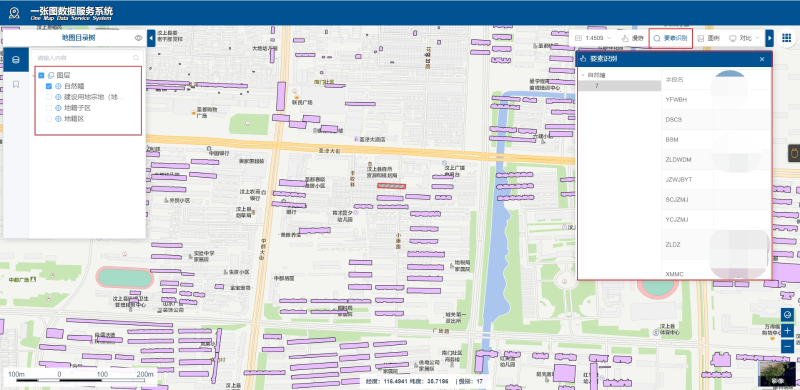Collapse left panel with blue arrow
800x390 pixels.
[x=151, y=38]
